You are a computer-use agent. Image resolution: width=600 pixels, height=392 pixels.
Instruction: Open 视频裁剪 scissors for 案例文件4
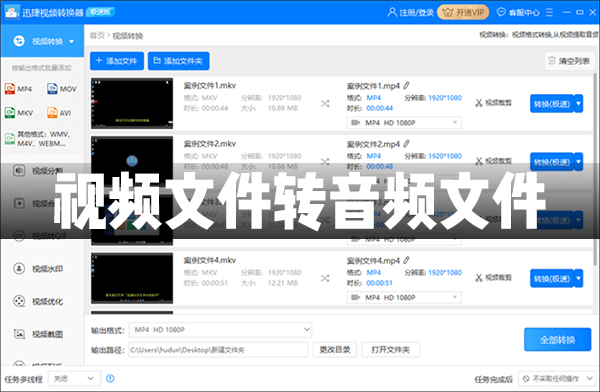click(x=493, y=278)
